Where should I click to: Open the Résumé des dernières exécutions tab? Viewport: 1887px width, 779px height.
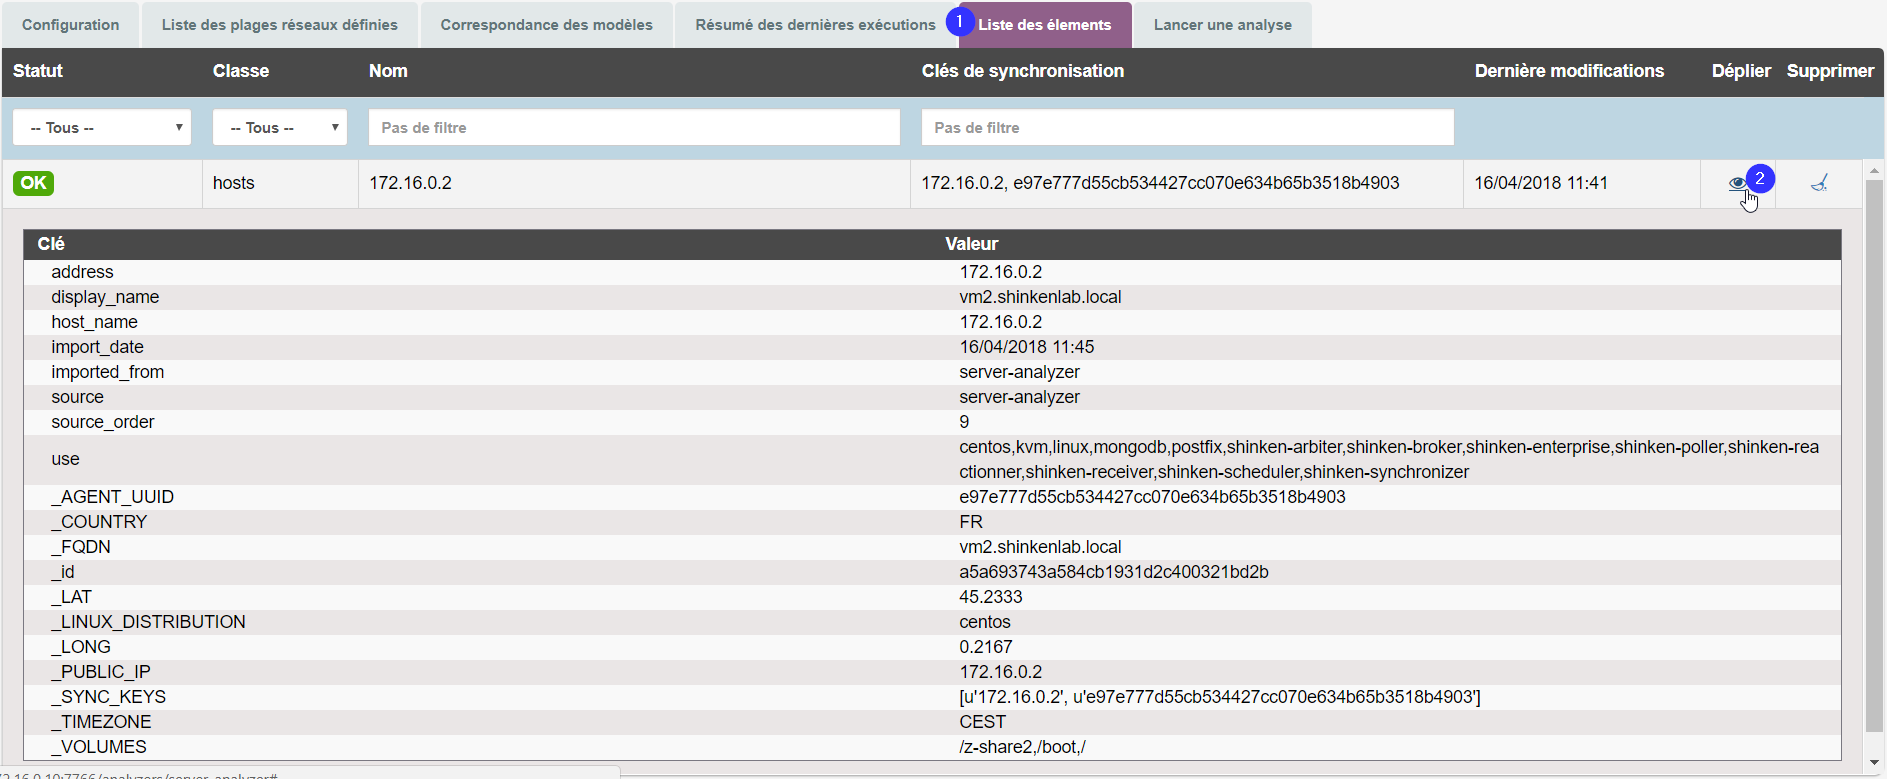[x=815, y=25]
